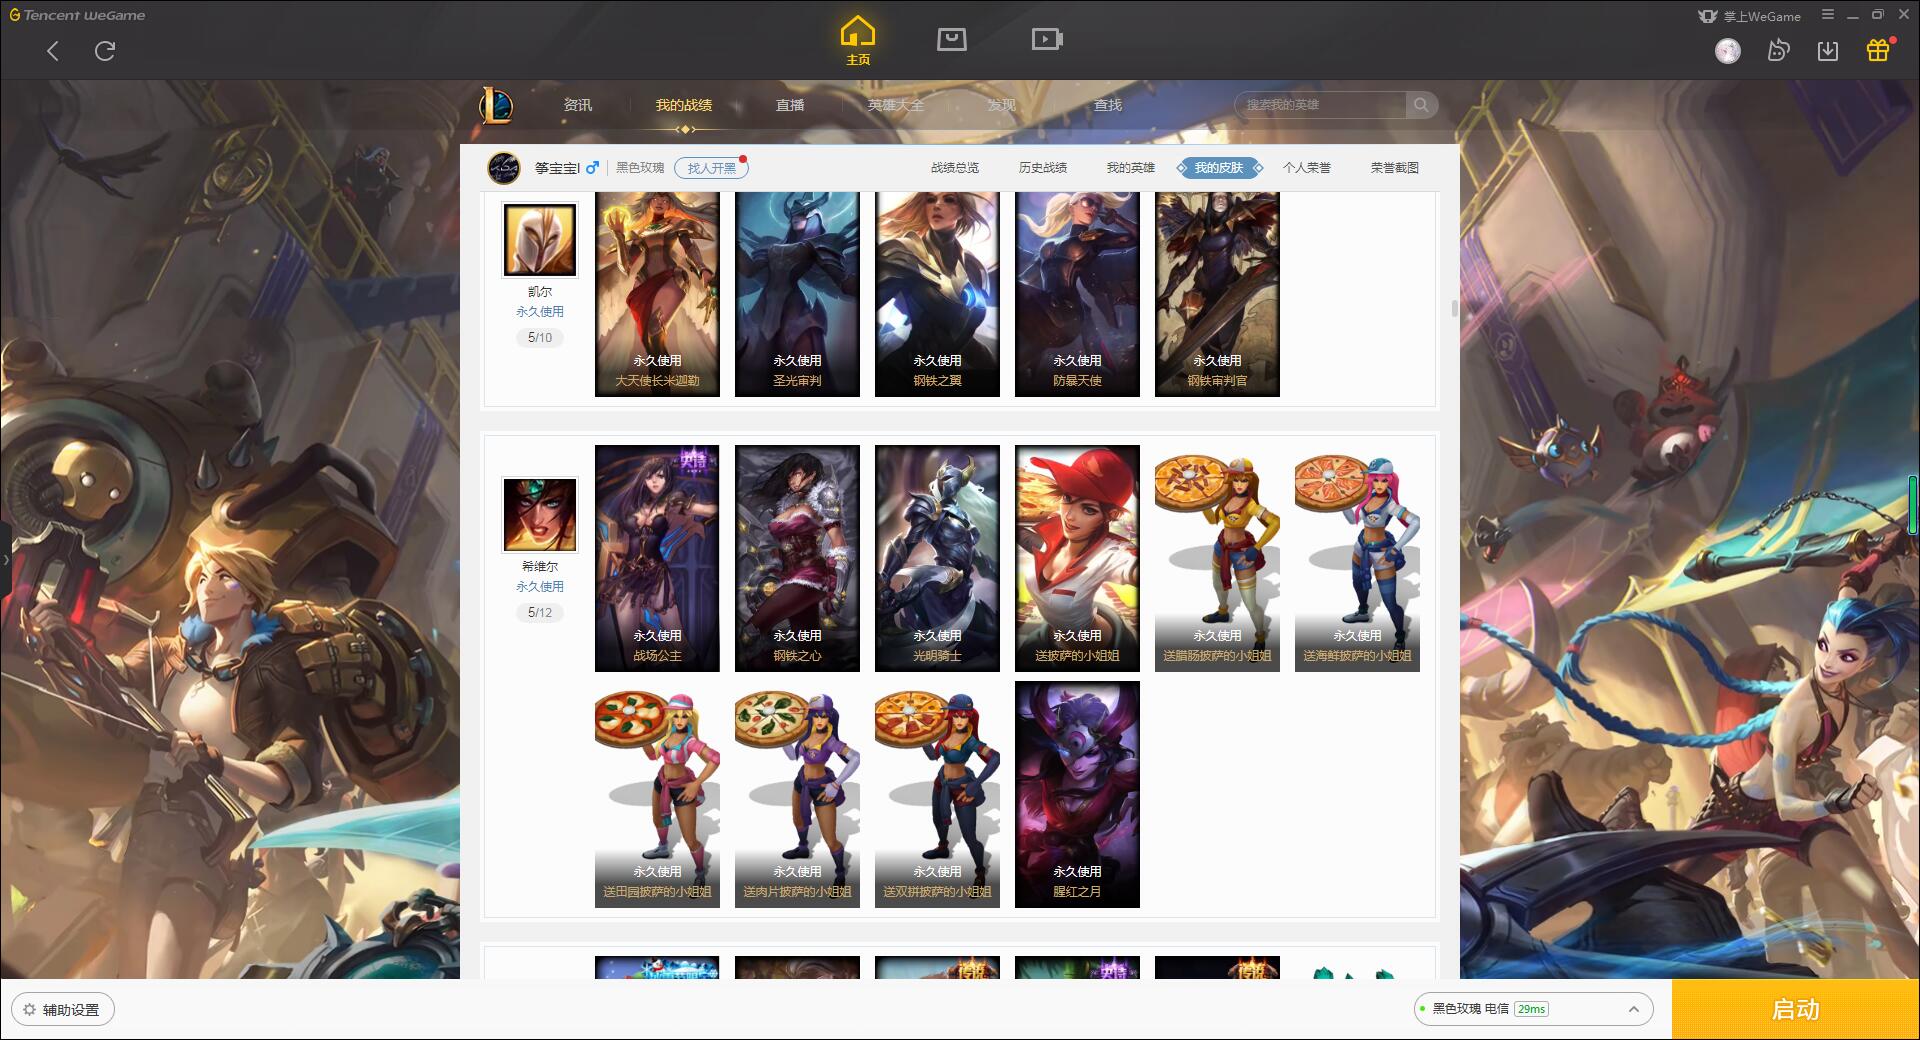Open the hamburger menu icon in the top right
1920x1040 pixels.
(x=1828, y=15)
